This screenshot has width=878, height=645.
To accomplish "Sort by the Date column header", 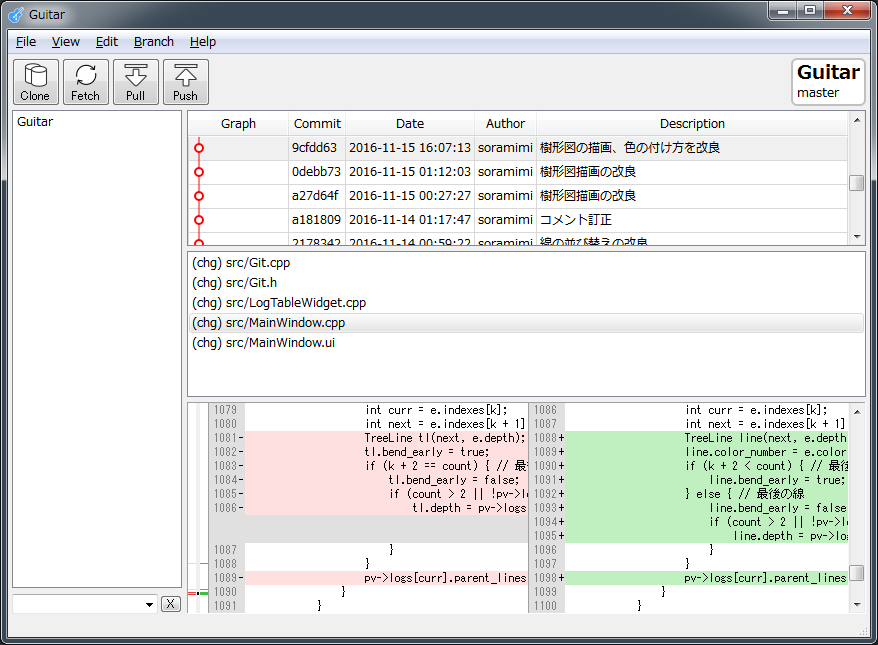I will [410, 124].
